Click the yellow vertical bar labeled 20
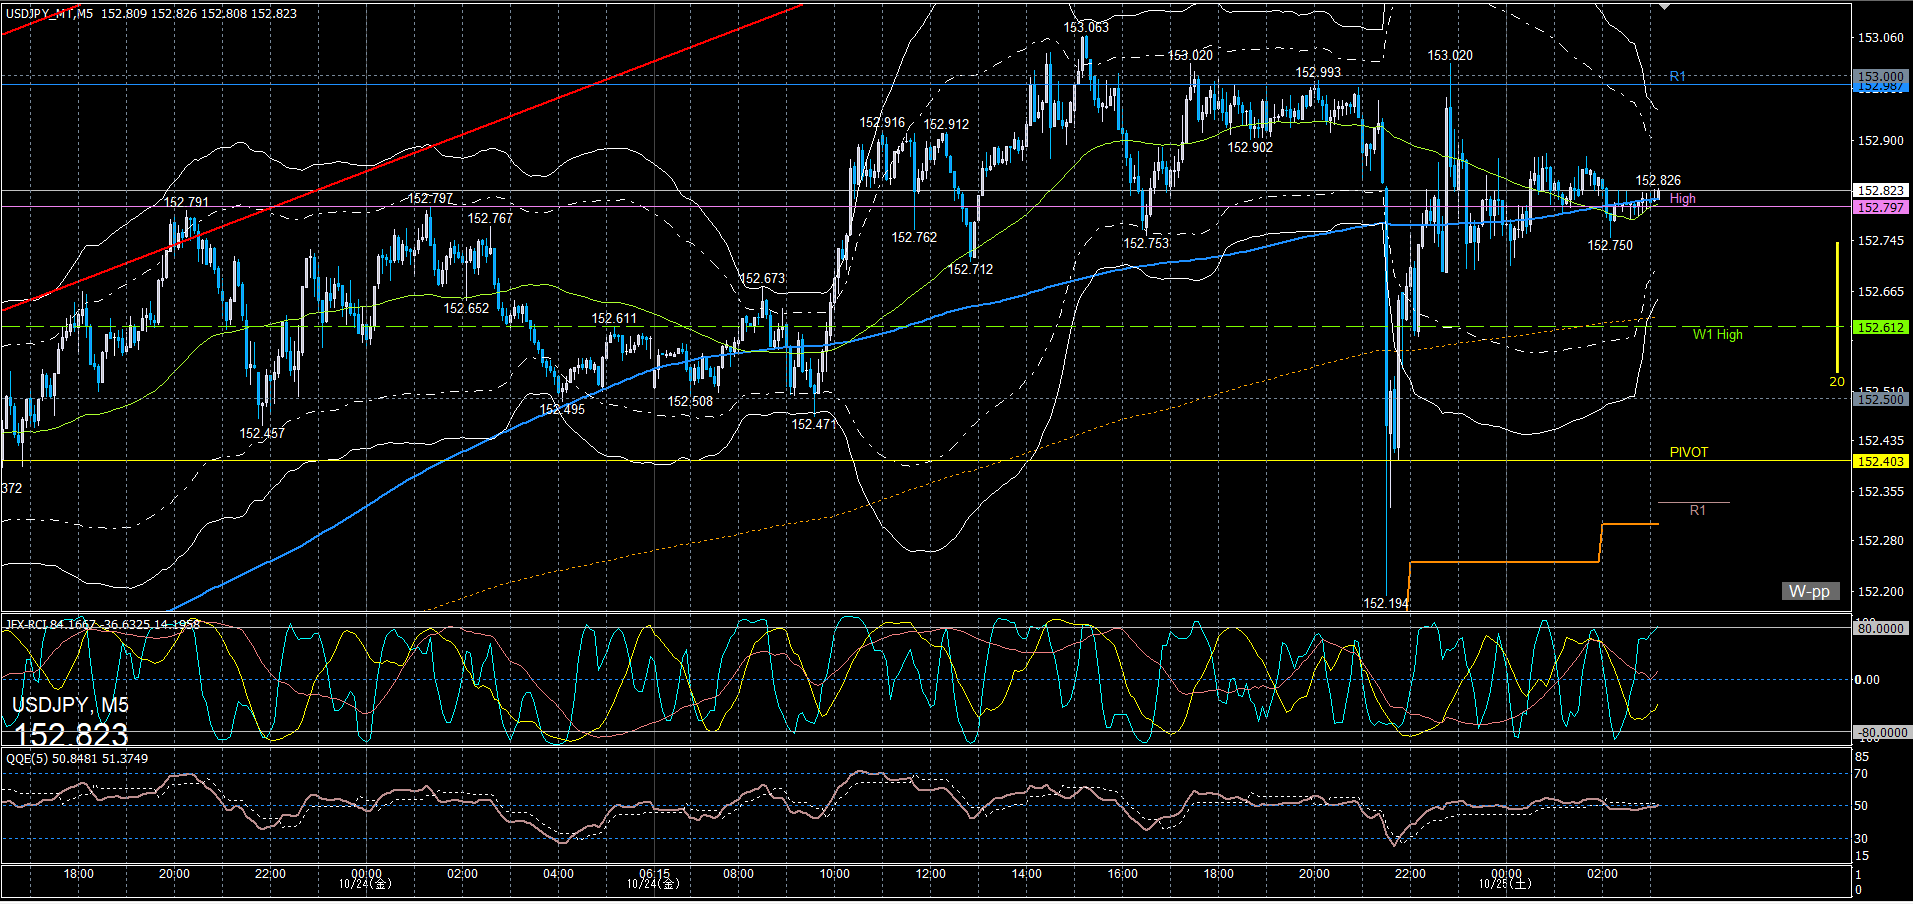Screen dimensions: 1913x904 (1837, 305)
